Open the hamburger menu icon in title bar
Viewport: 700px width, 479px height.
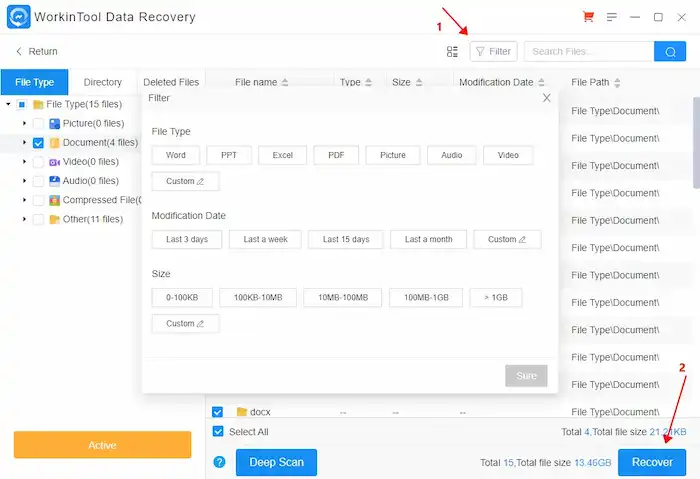click(x=612, y=17)
